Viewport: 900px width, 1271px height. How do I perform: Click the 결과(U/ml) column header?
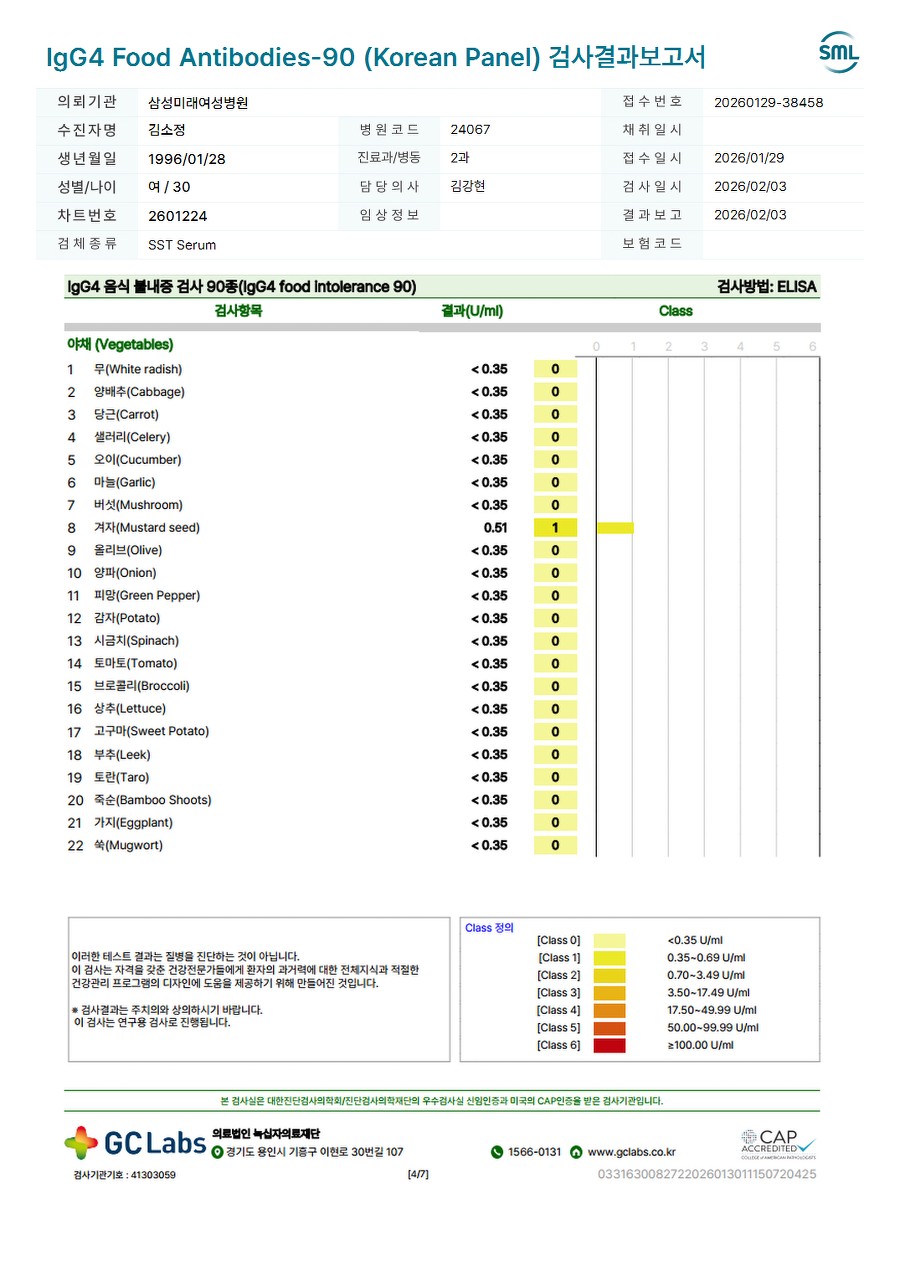coord(472,311)
